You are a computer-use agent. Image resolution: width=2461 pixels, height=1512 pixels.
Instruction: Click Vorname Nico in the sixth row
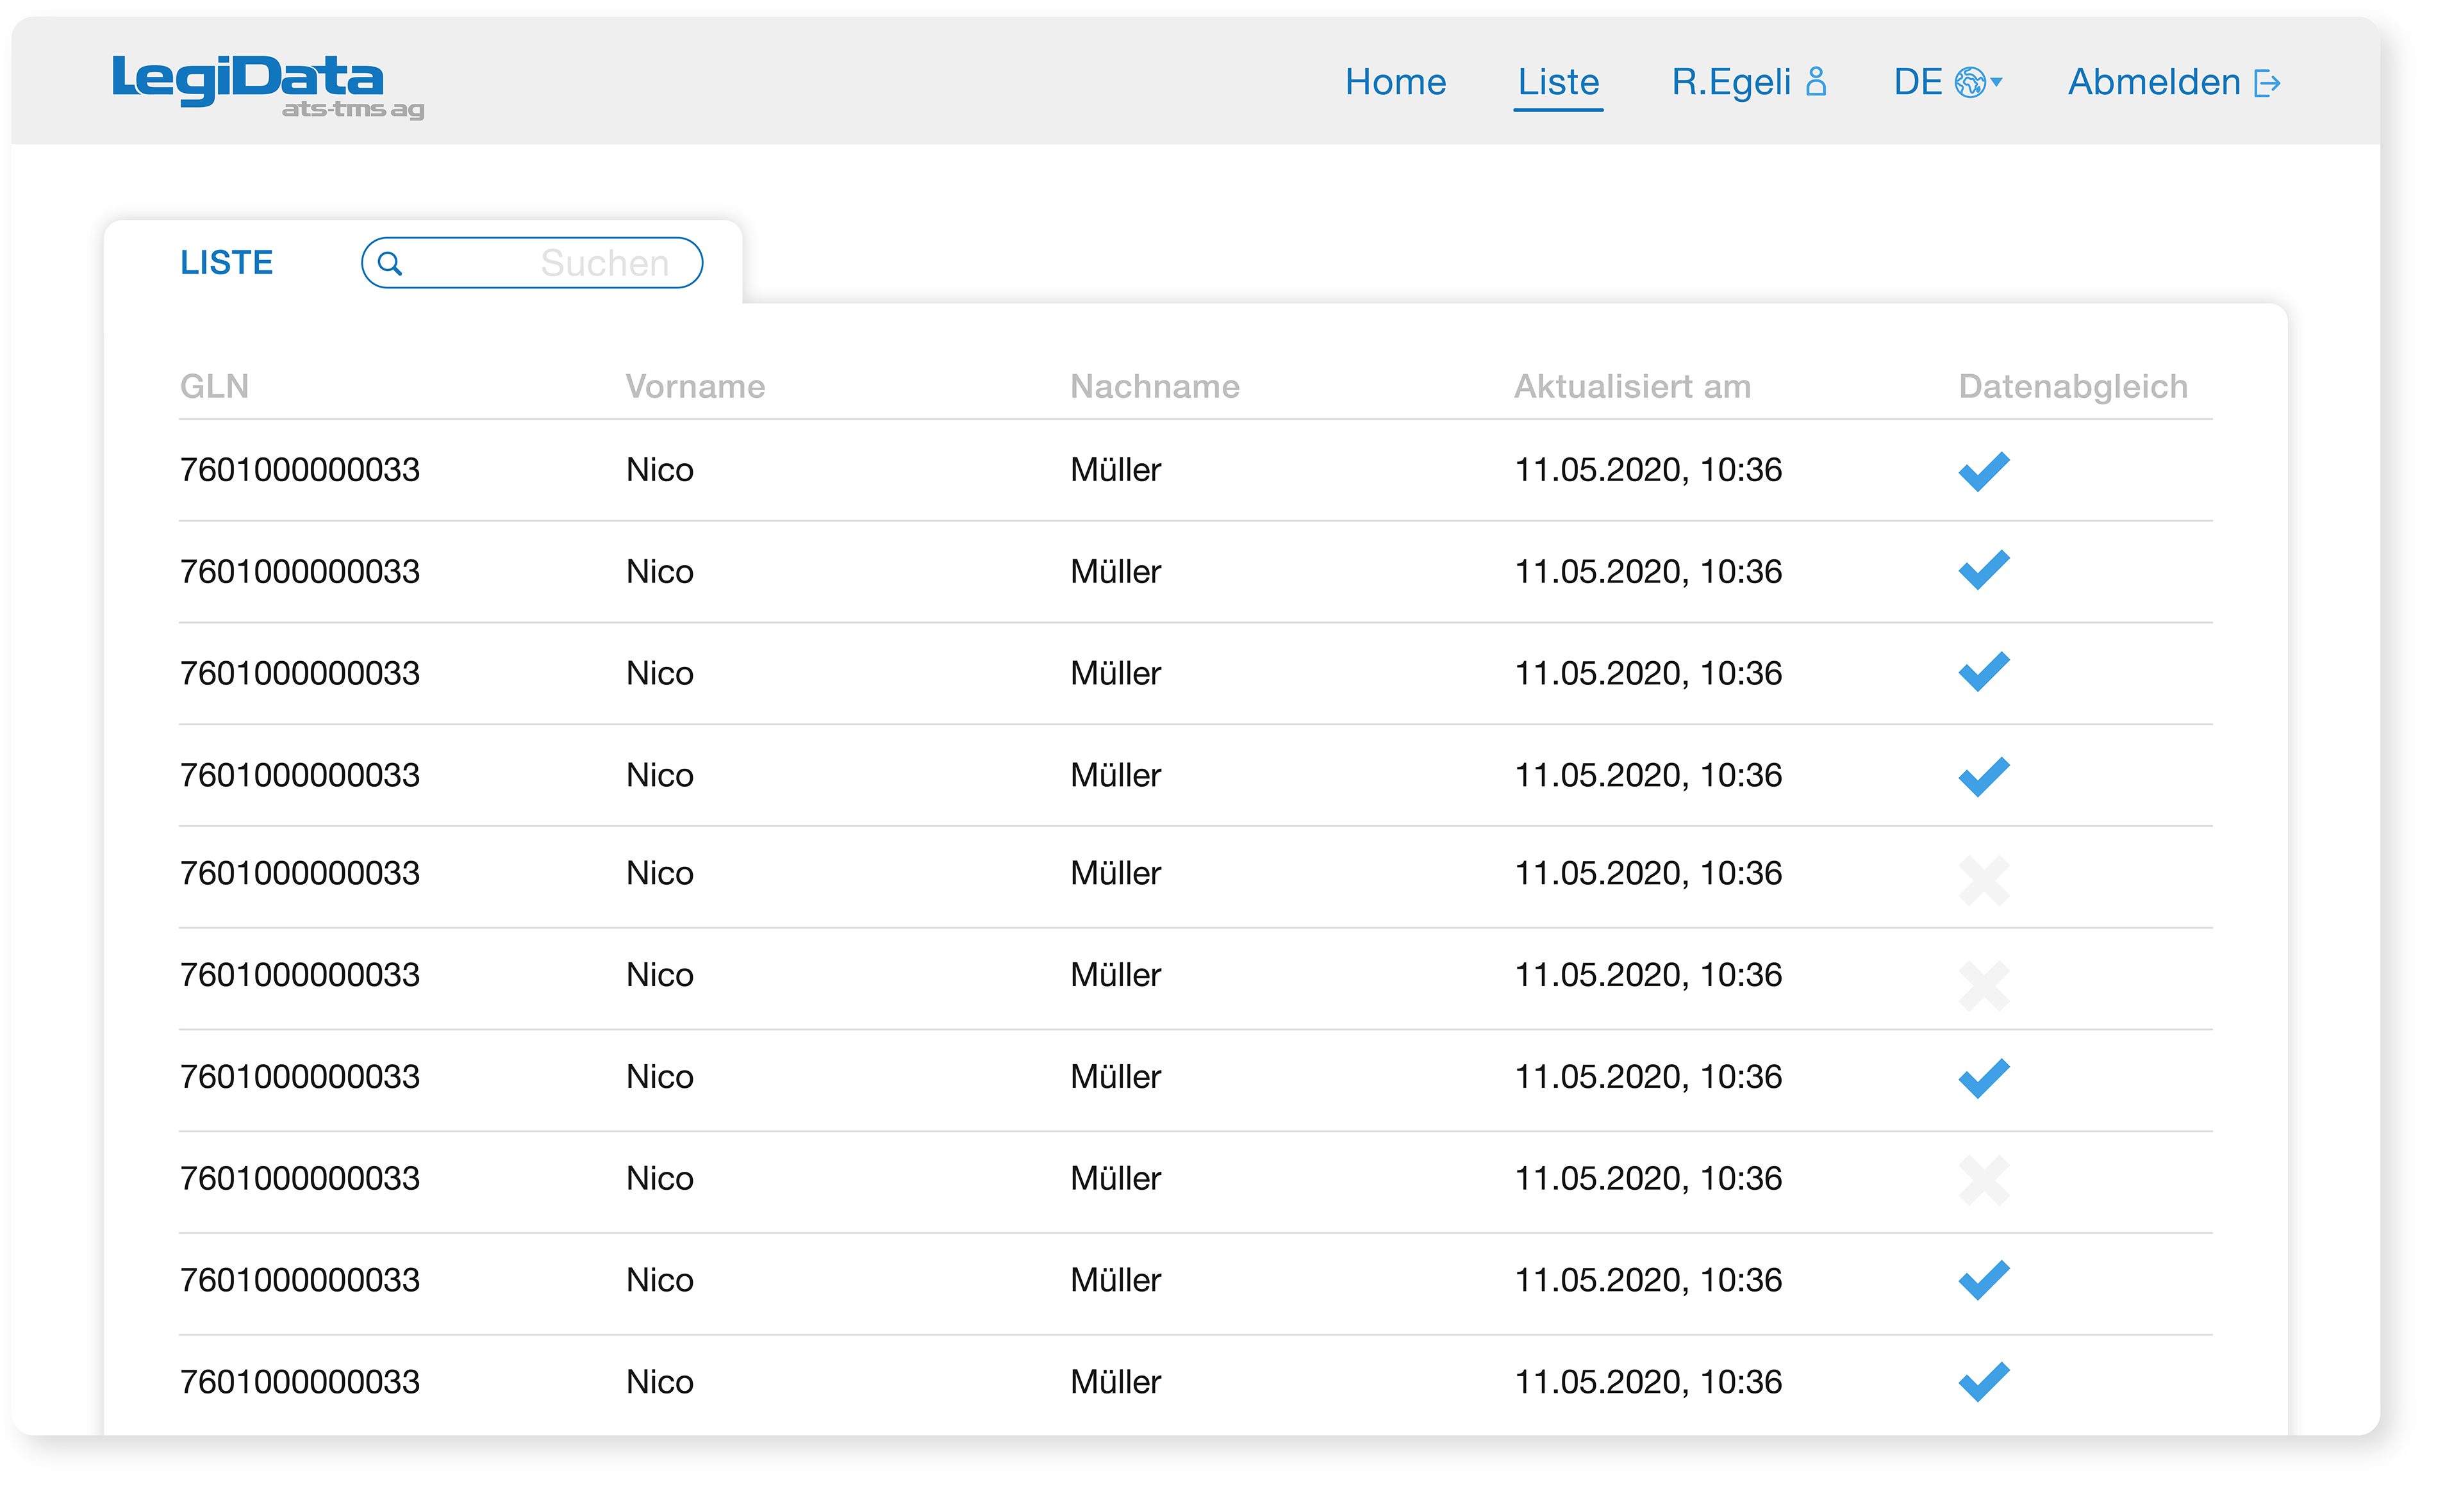tap(660, 974)
